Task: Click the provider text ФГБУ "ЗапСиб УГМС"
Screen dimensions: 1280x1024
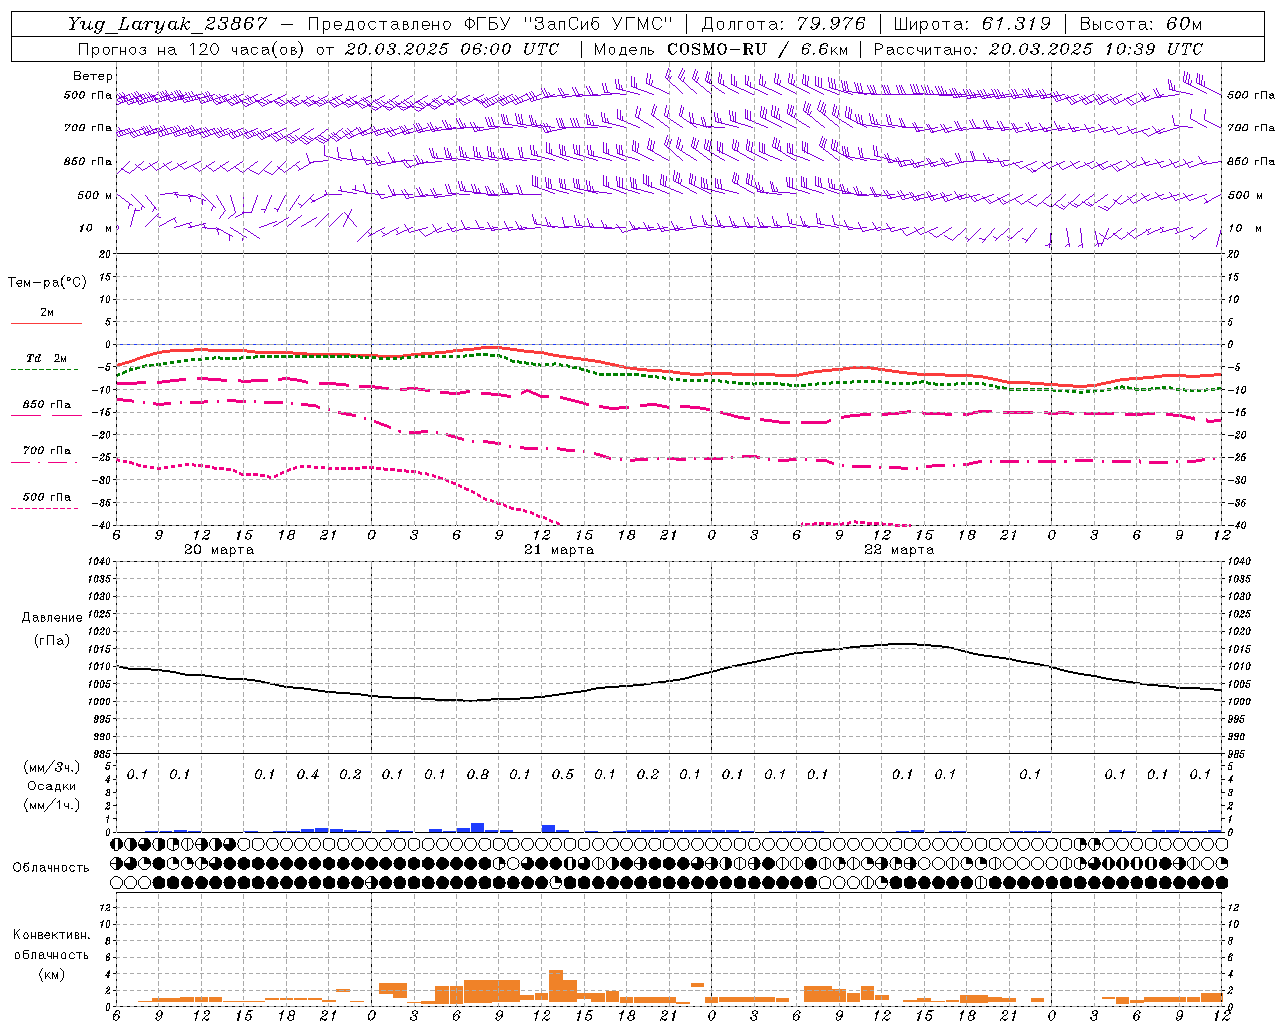Action: (x=569, y=24)
